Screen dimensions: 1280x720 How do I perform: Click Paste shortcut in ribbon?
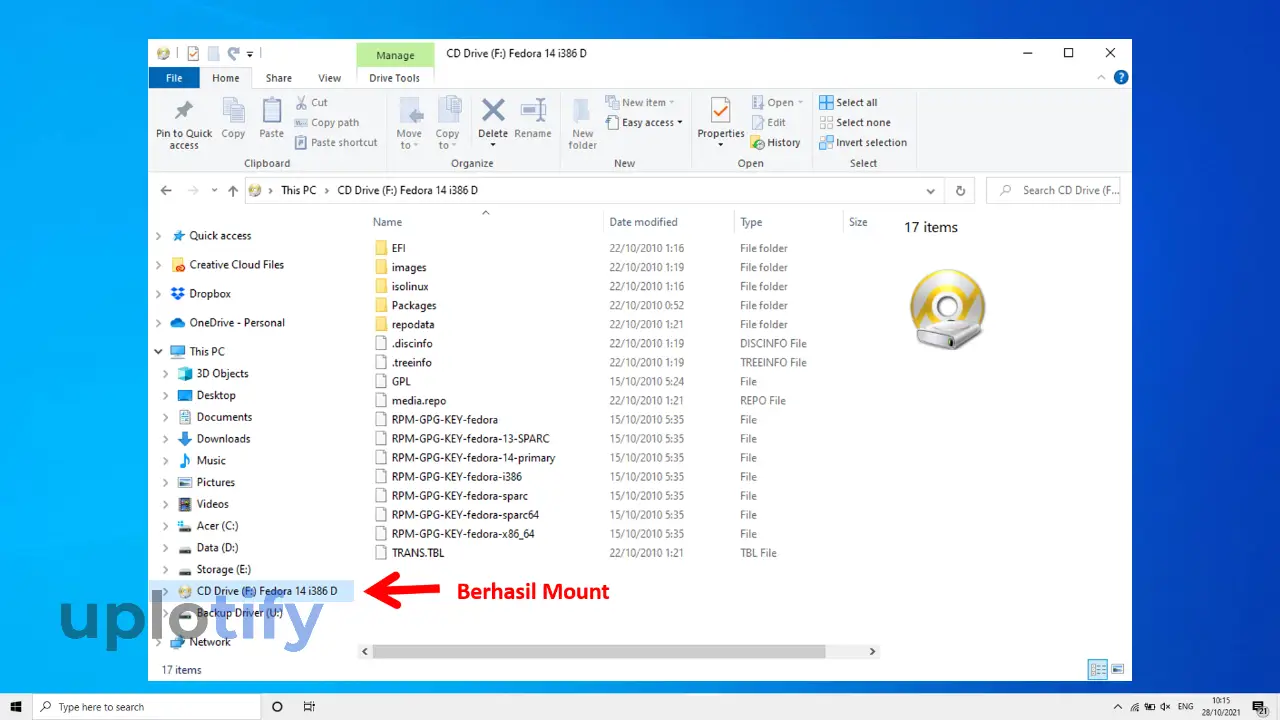[336, 142]
